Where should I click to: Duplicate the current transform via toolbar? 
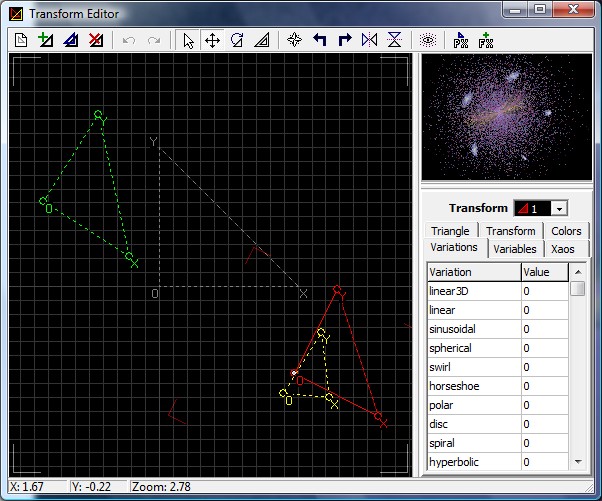click(70, 41)
